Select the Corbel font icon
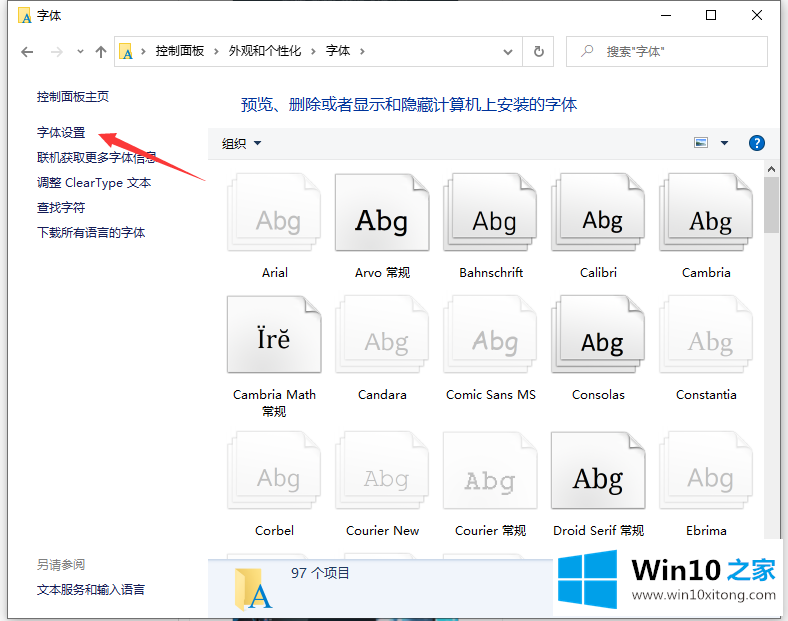Viewport: 788px width, 621px height. [x=274, y=470]
